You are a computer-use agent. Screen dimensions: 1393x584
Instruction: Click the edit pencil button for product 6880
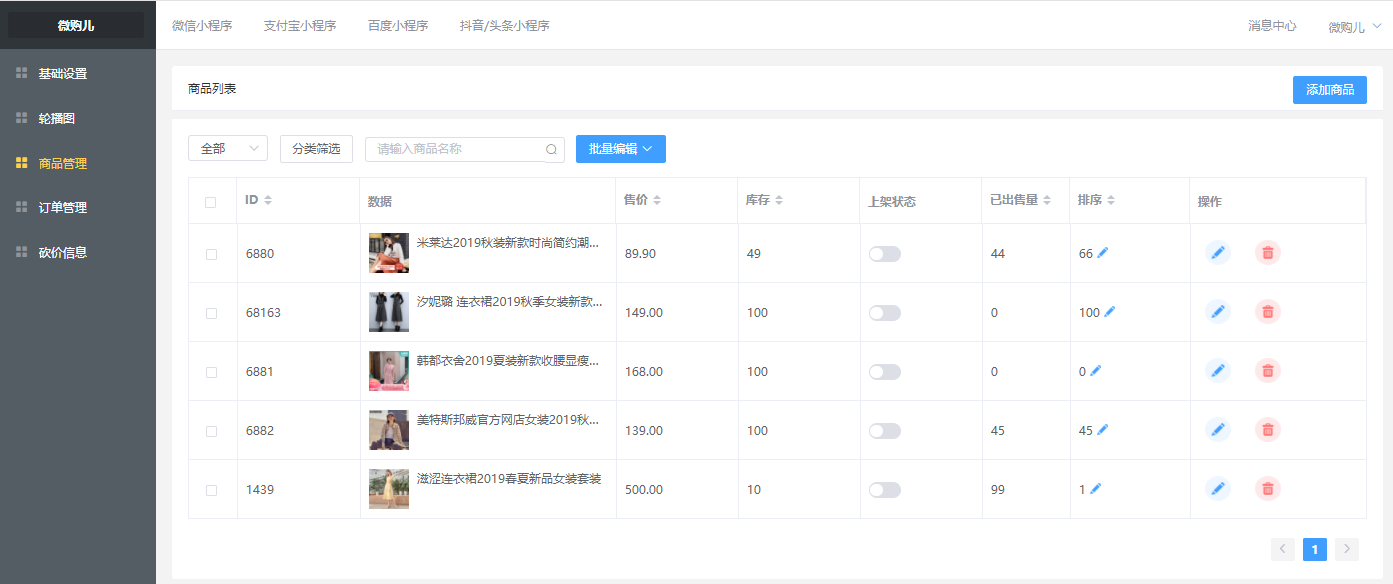point(1218,253)
